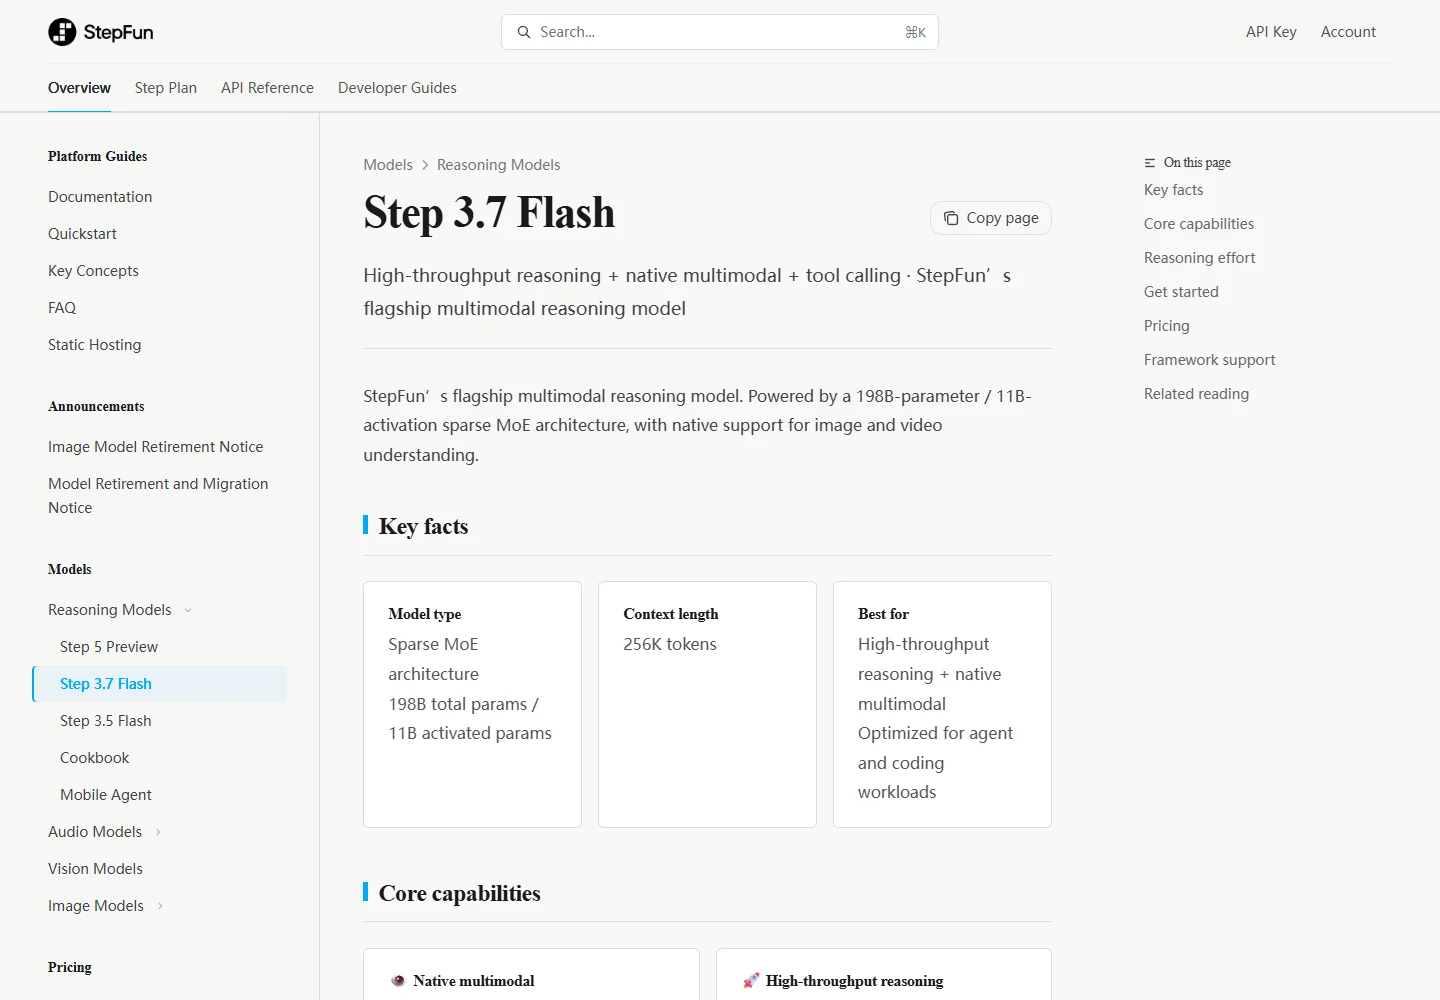This screenshot has width=1440, height=1000.
Task: Click the 256K tokens value
Action: (x=670, y=644)
